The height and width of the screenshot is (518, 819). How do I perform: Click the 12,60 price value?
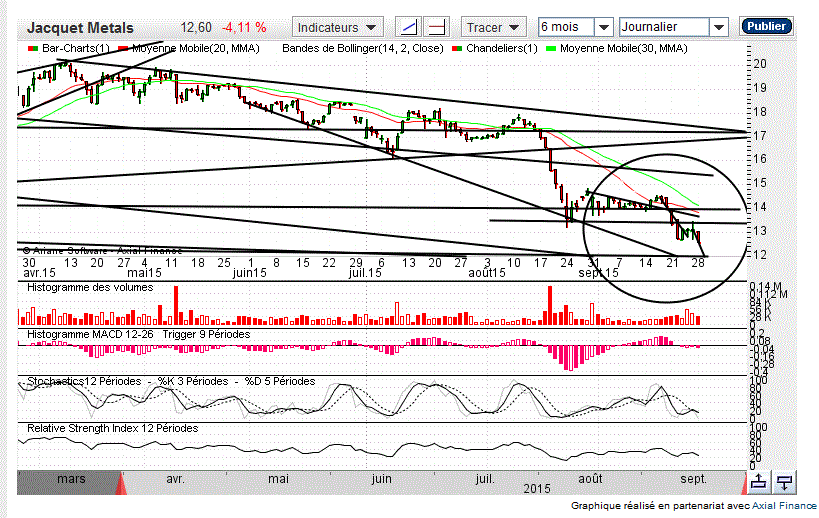click(x=196, y=28)
